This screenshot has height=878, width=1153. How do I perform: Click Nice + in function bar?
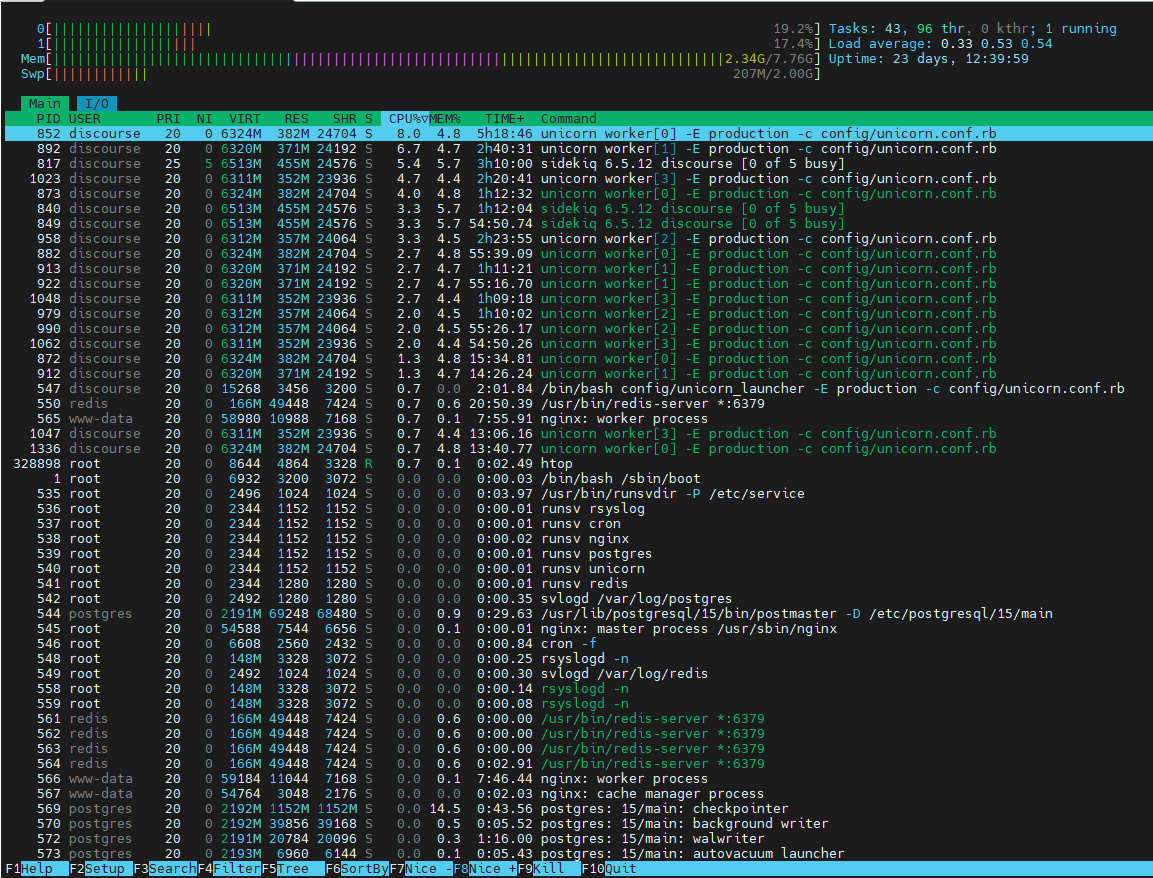[485, 868]
